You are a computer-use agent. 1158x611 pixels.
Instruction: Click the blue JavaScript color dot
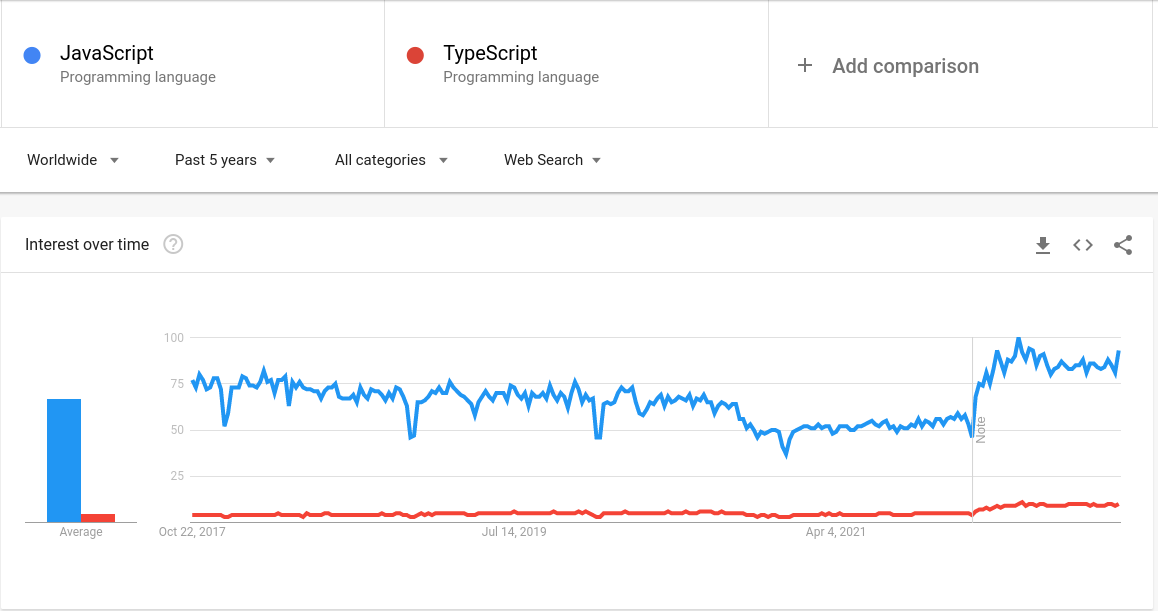click(x=32, y=55)
